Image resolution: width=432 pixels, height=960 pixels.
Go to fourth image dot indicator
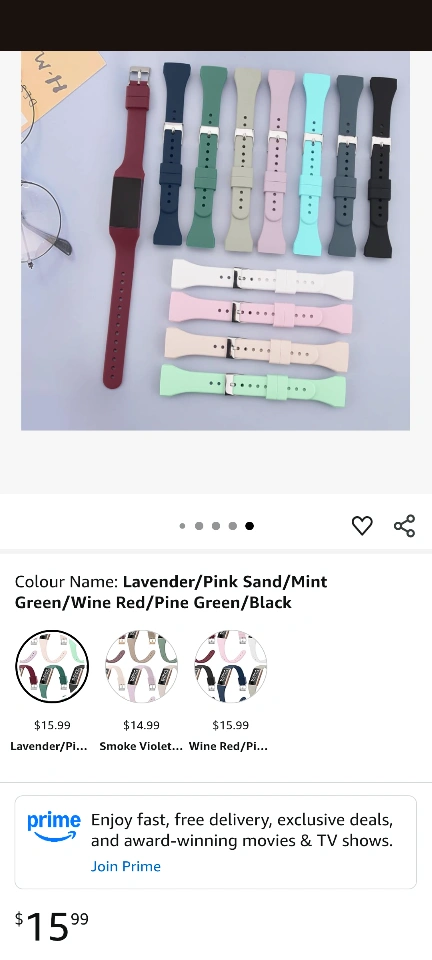pos(233,526)
